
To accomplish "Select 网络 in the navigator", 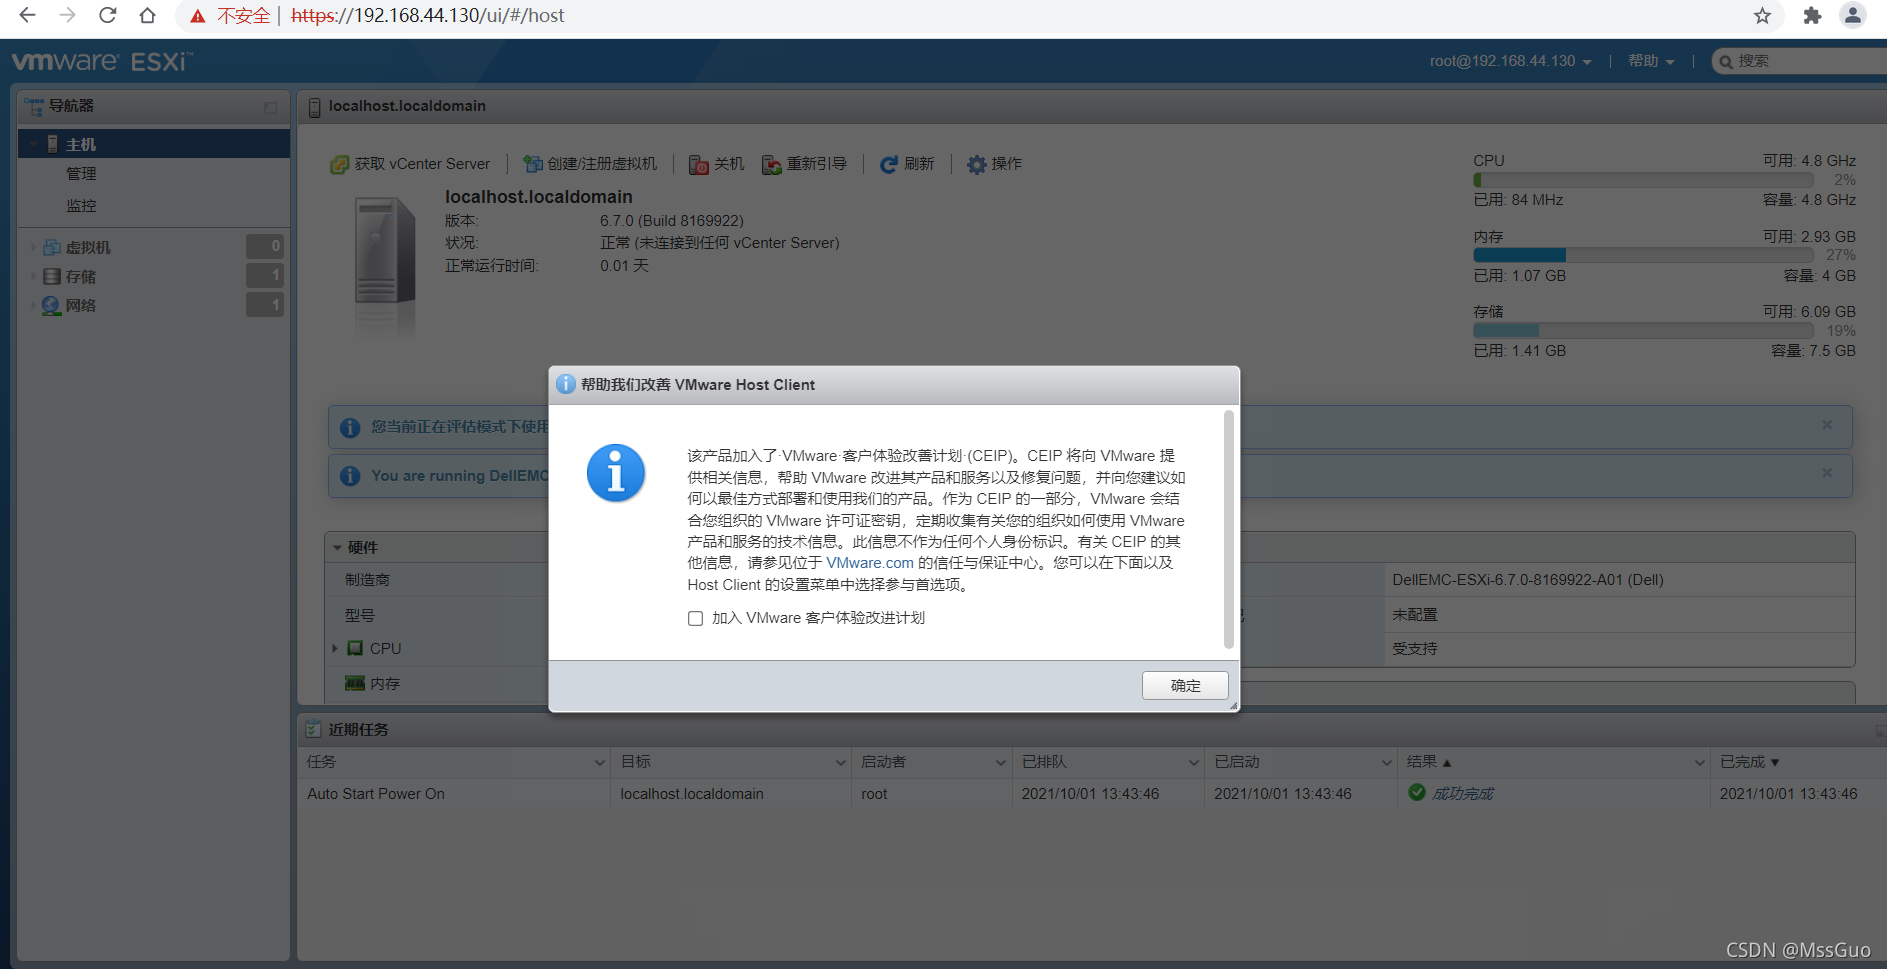I will pyautogui.click(x=81, y=305).
